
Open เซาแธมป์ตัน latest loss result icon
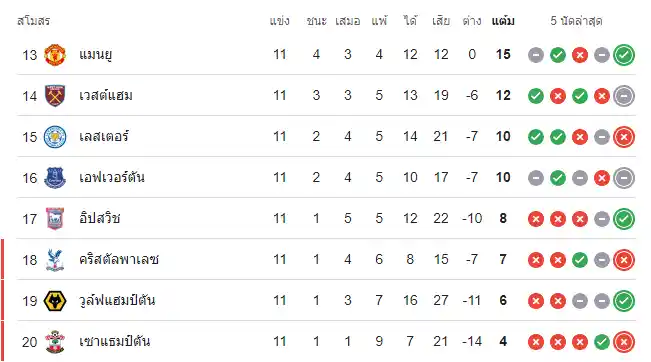coord(624,342)
